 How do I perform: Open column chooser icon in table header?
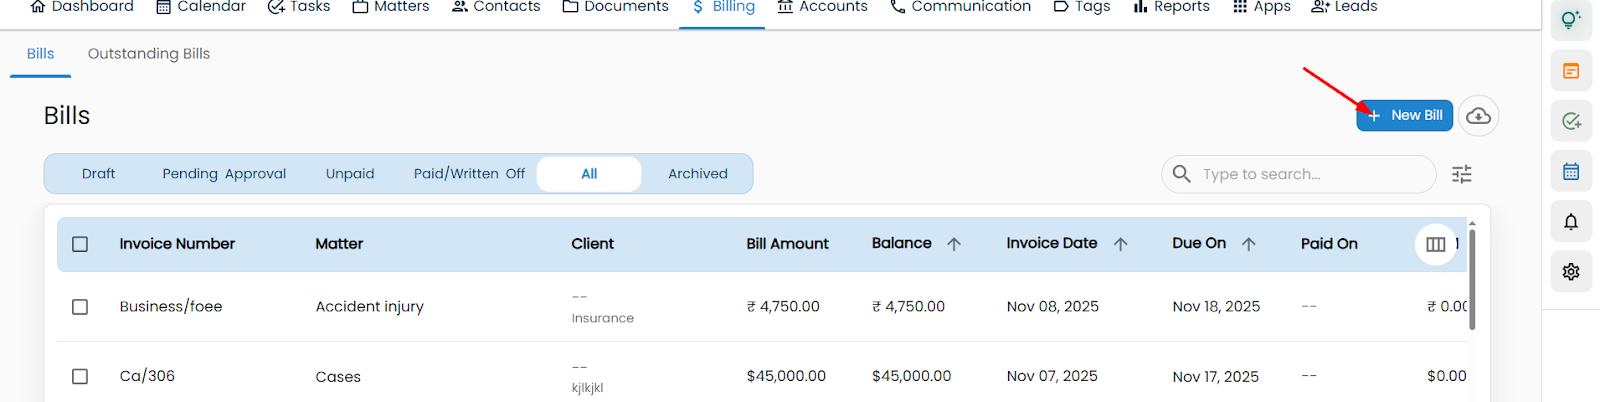coord(1435,244)
